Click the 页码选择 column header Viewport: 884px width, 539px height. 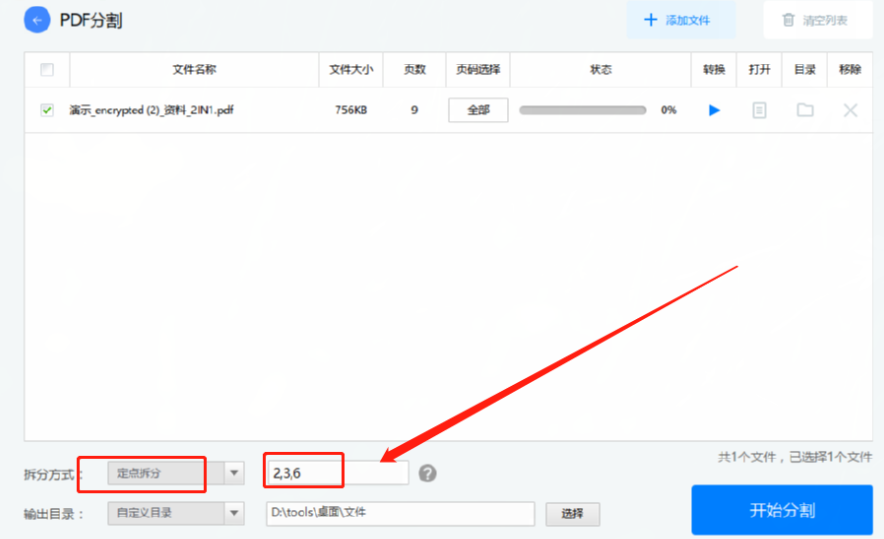478,69
